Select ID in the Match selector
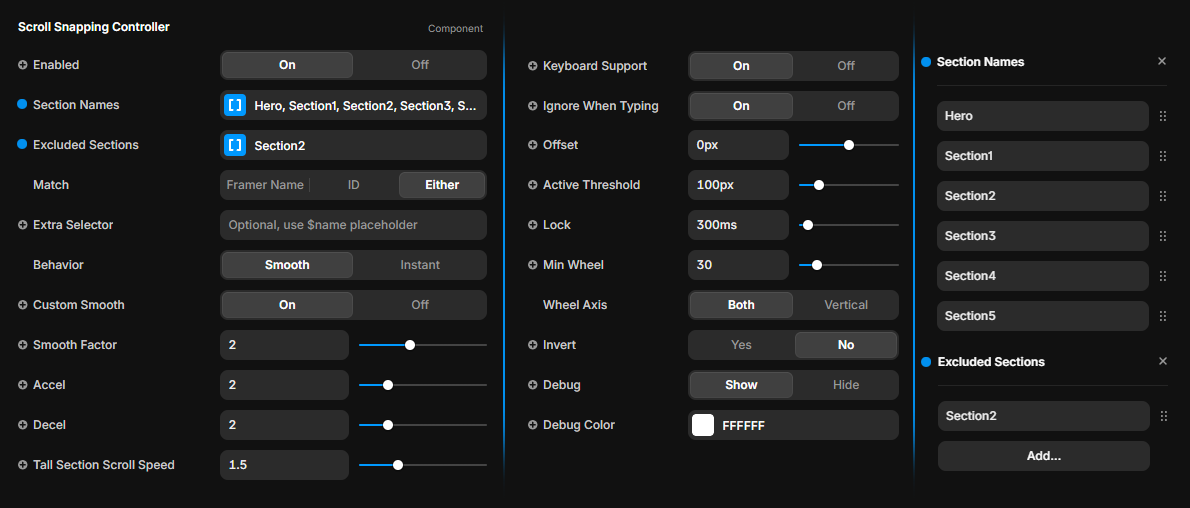Image resolution: width=1190 pixels, height=508 pixels. [354, 185]
